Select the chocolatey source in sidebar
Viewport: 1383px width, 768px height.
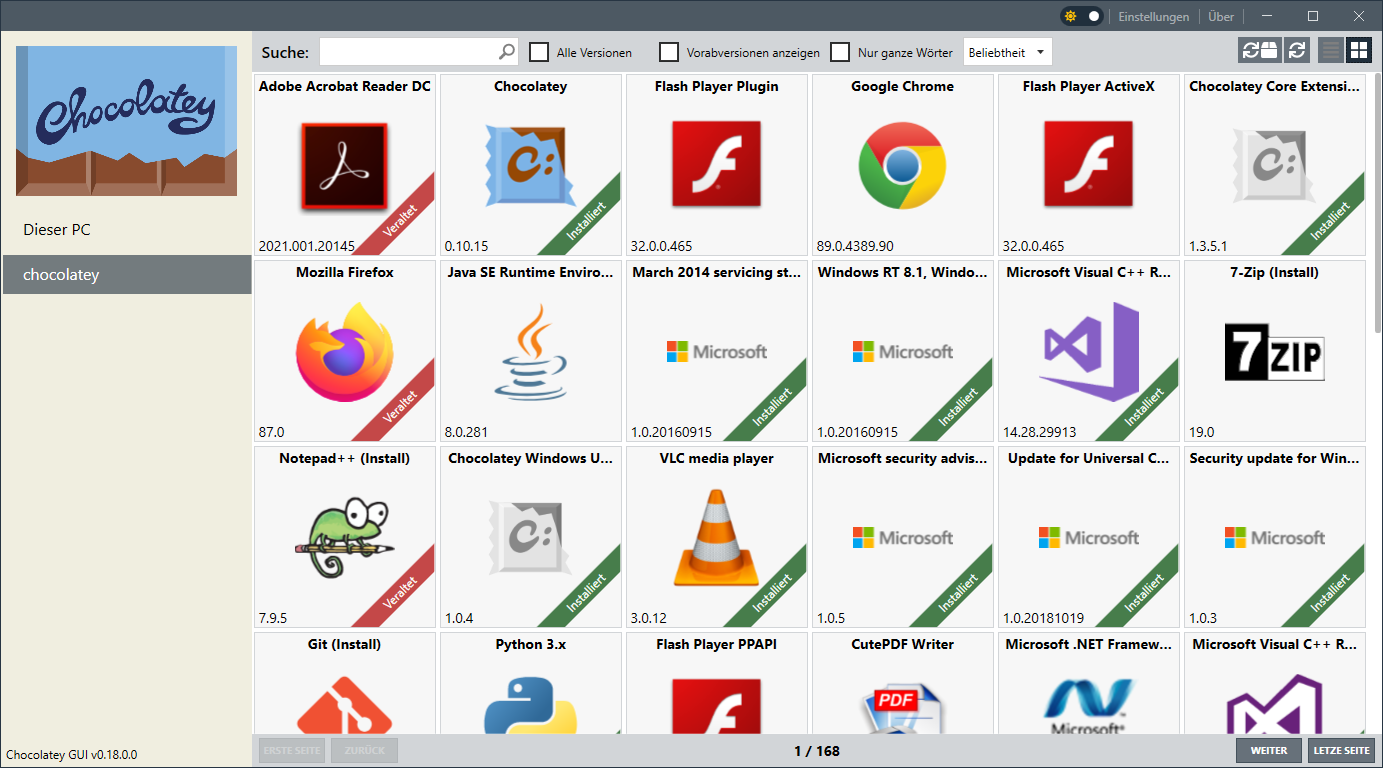[x=126, y=275]
